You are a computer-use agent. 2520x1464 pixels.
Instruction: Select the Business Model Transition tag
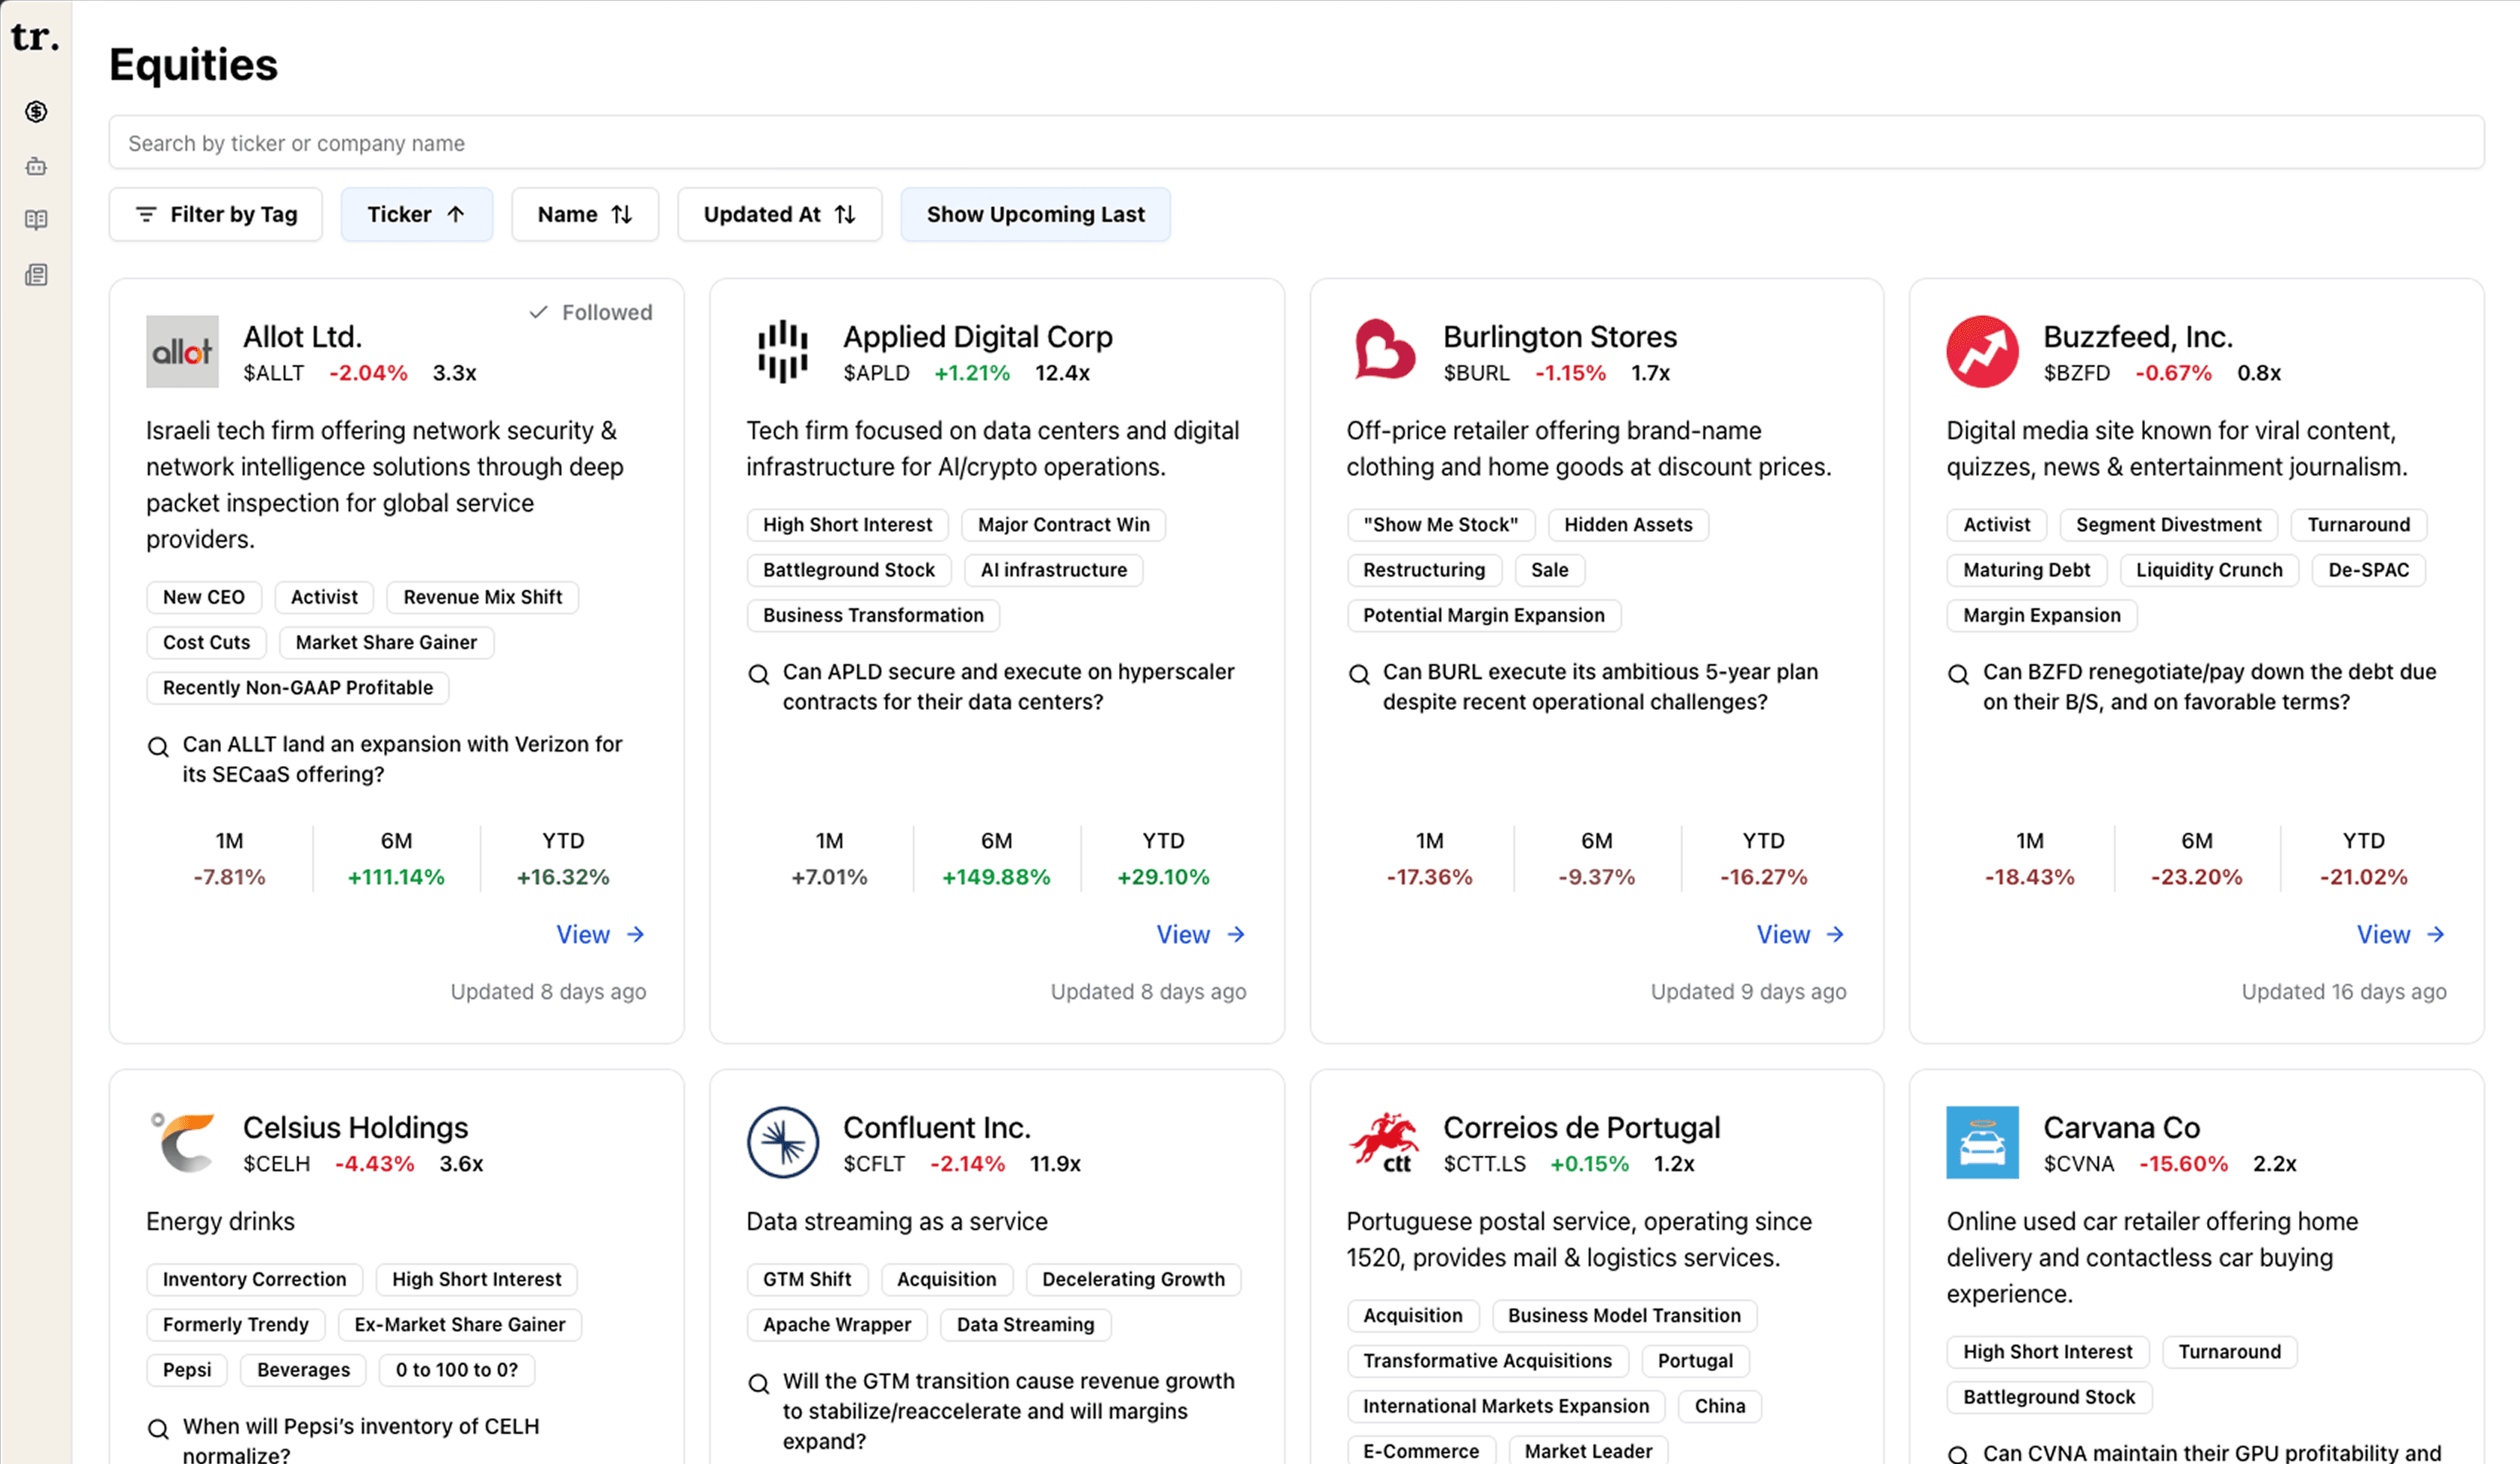tap(1624, 1316)
